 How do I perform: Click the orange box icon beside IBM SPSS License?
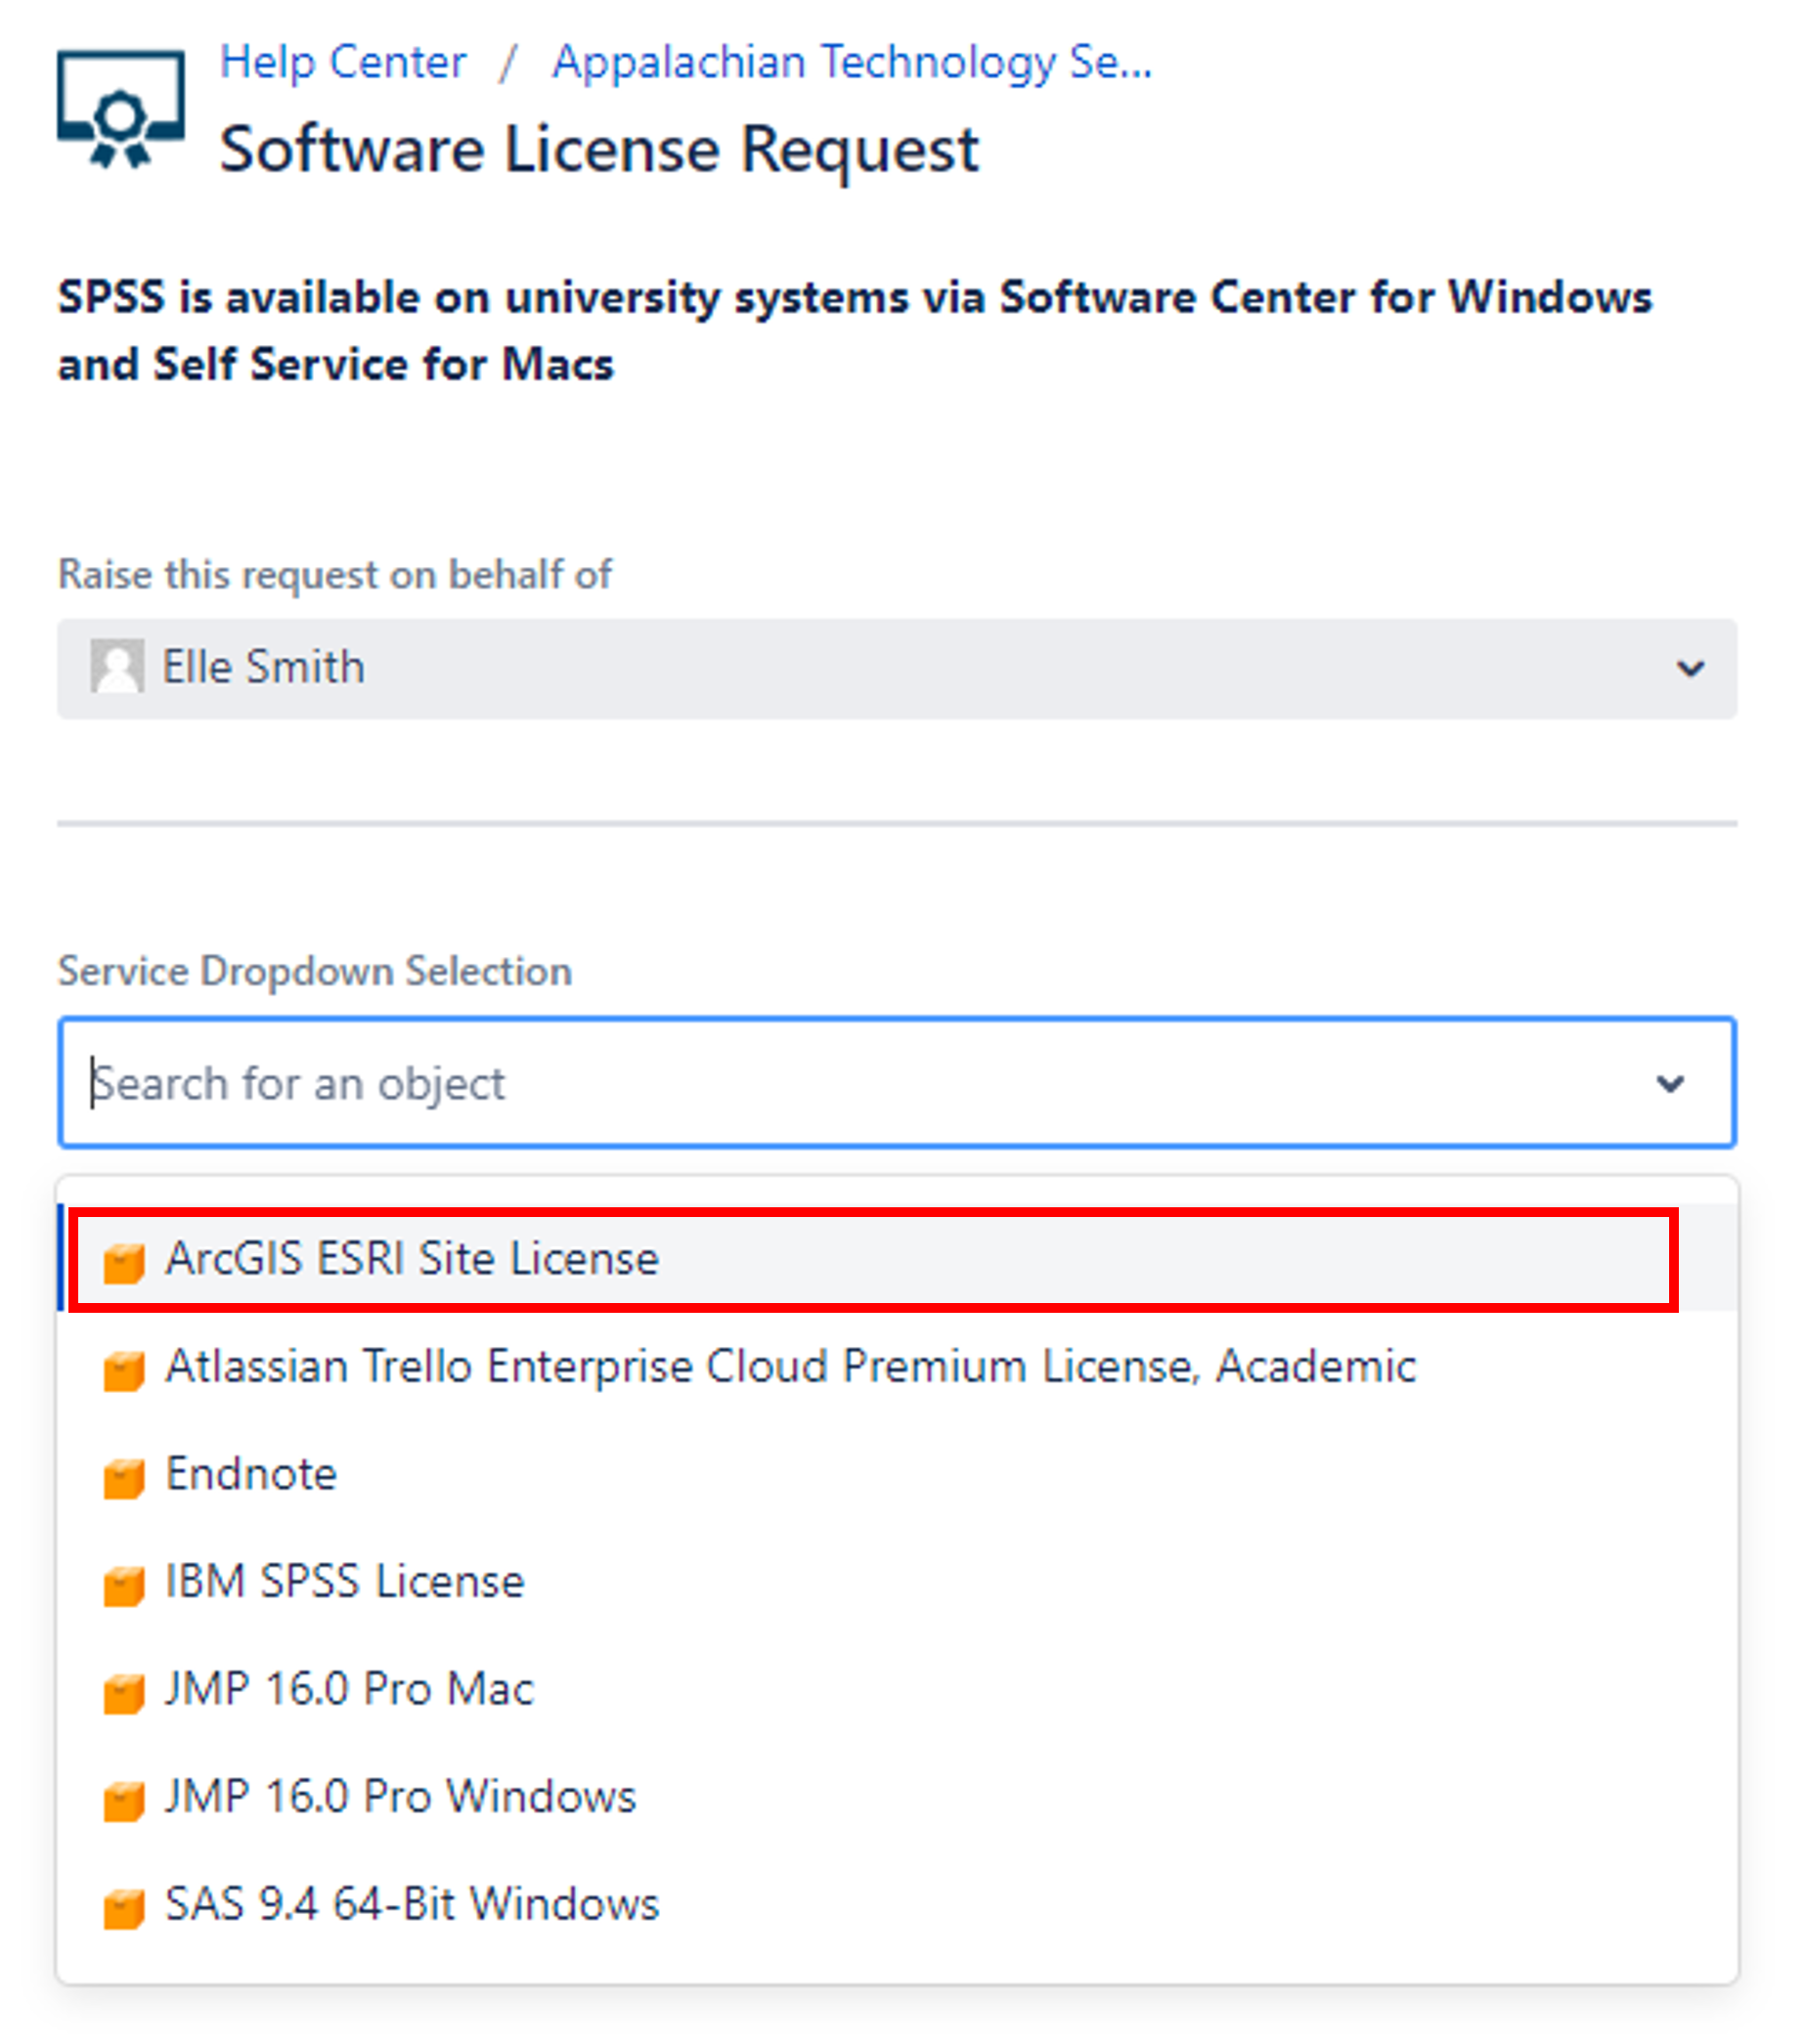[124, 1586]
